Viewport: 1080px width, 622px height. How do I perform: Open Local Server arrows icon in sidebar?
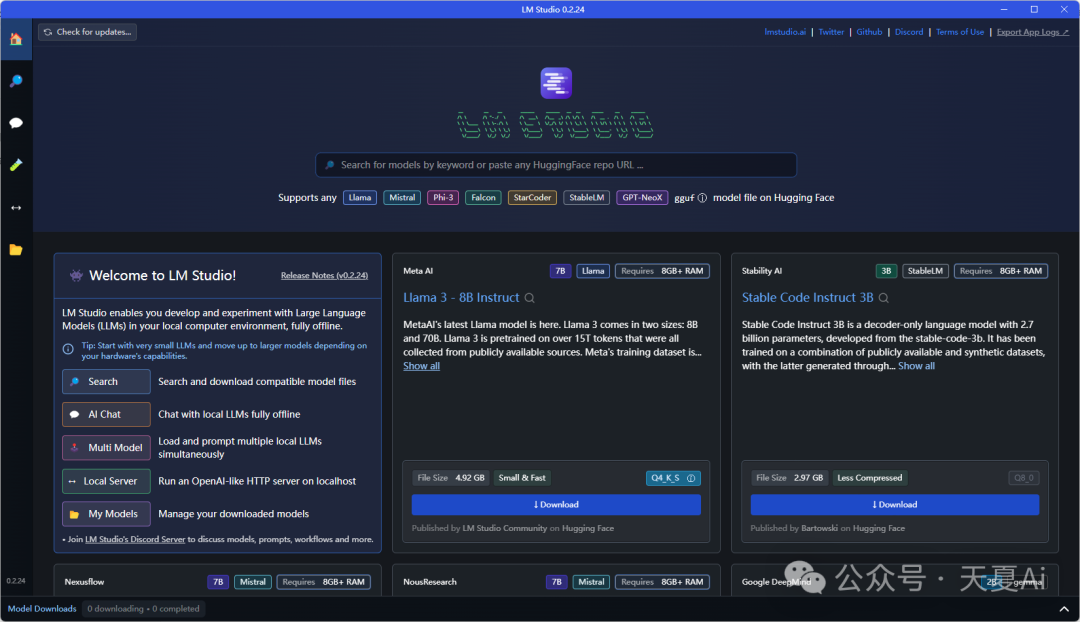point(16,207)
